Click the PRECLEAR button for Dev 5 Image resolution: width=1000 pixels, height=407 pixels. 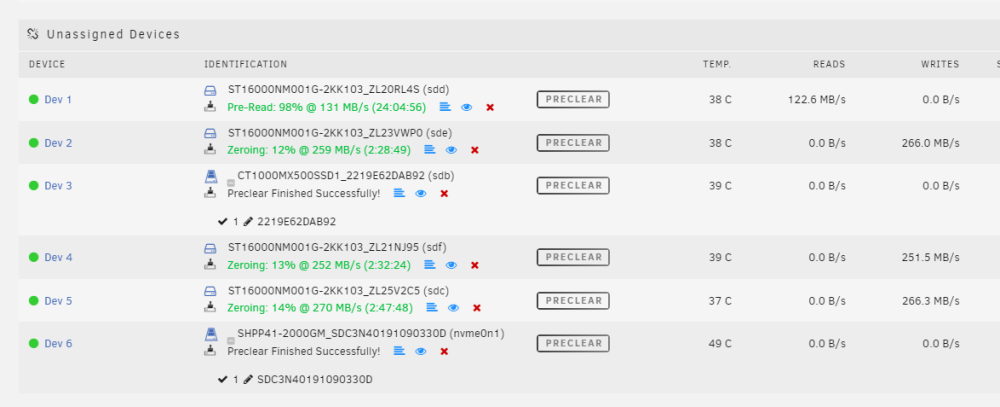point(573,300)
